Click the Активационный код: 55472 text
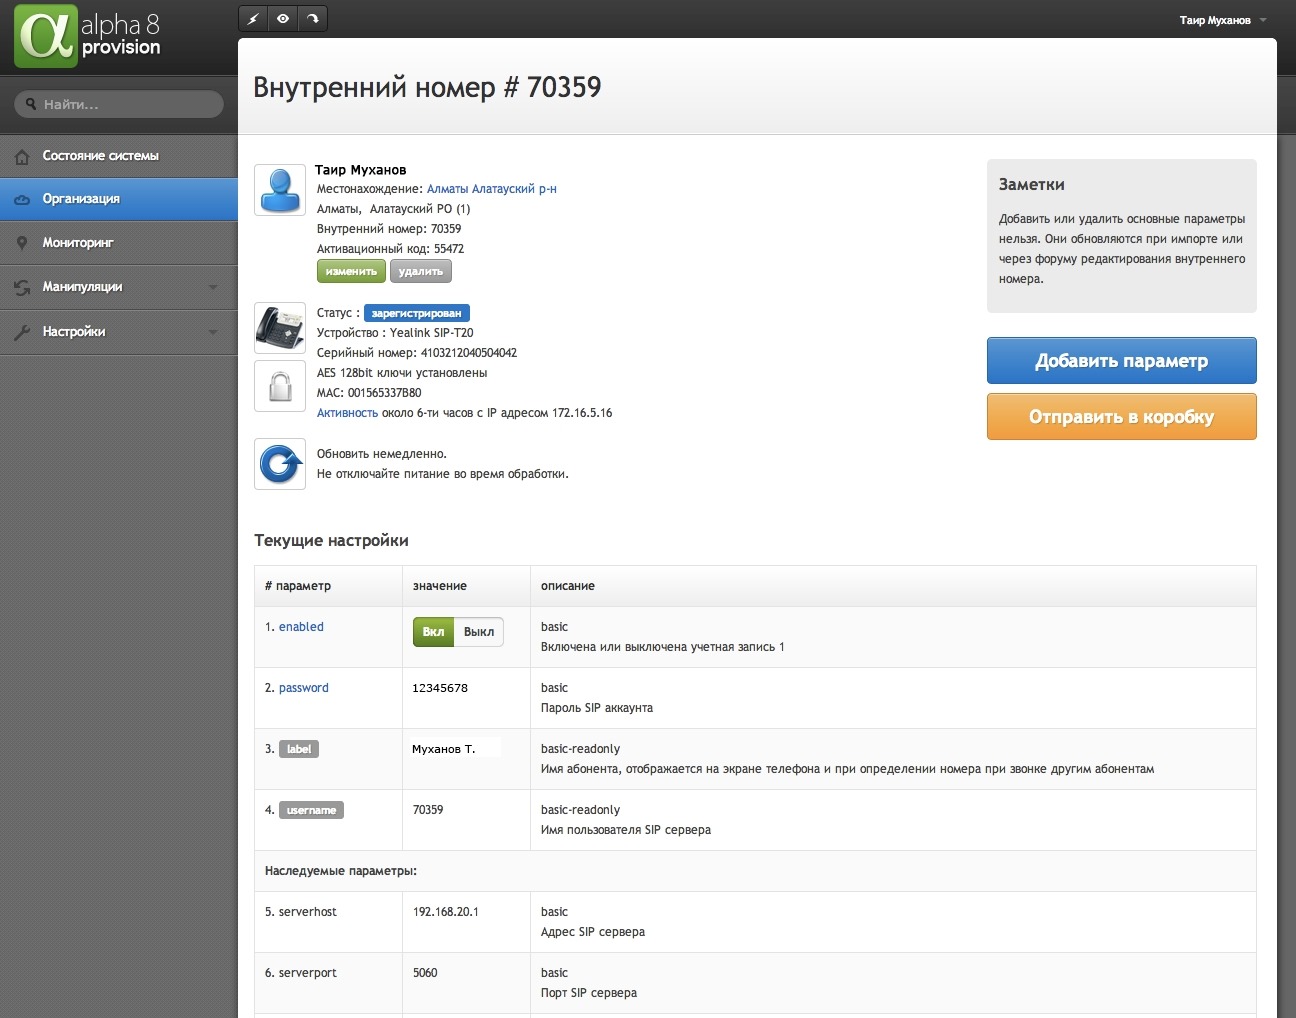This screenshot has height=1018, width=1296. pos(390,249)
